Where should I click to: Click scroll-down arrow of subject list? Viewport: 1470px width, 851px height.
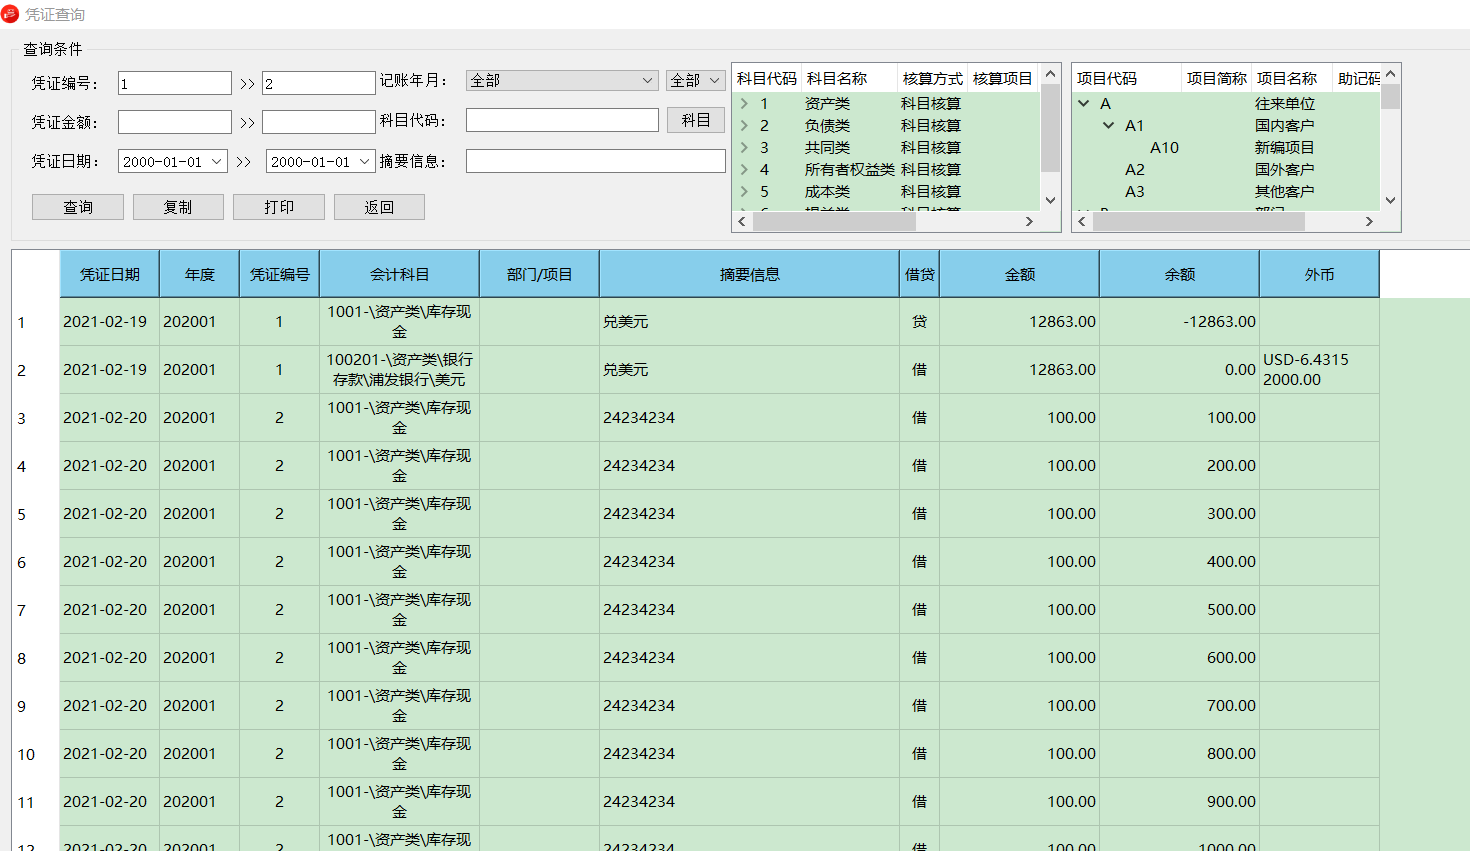pyautogui.click(x=1050, y=200)
